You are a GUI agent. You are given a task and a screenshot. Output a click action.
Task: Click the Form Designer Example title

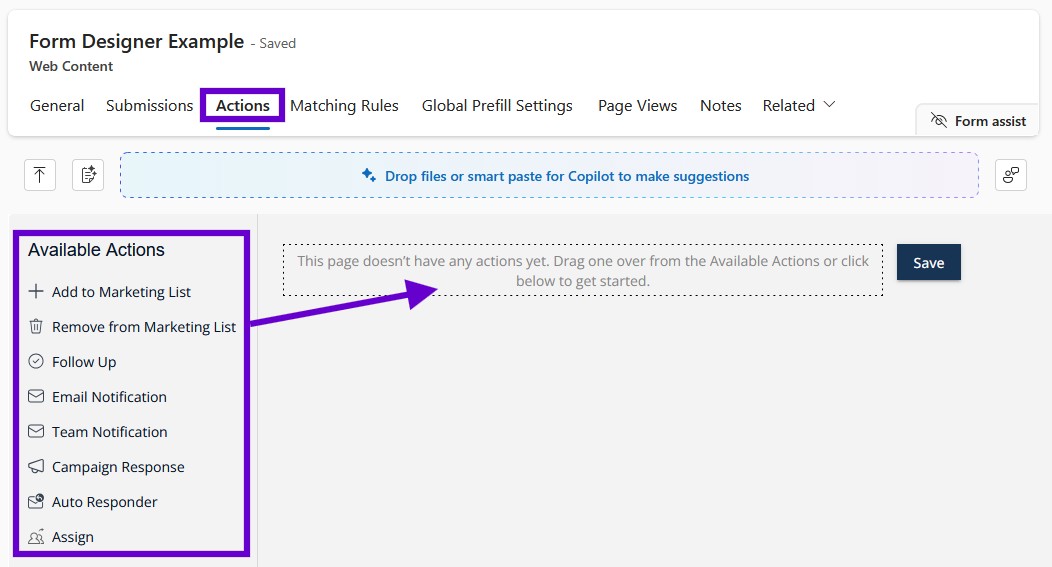137,42
